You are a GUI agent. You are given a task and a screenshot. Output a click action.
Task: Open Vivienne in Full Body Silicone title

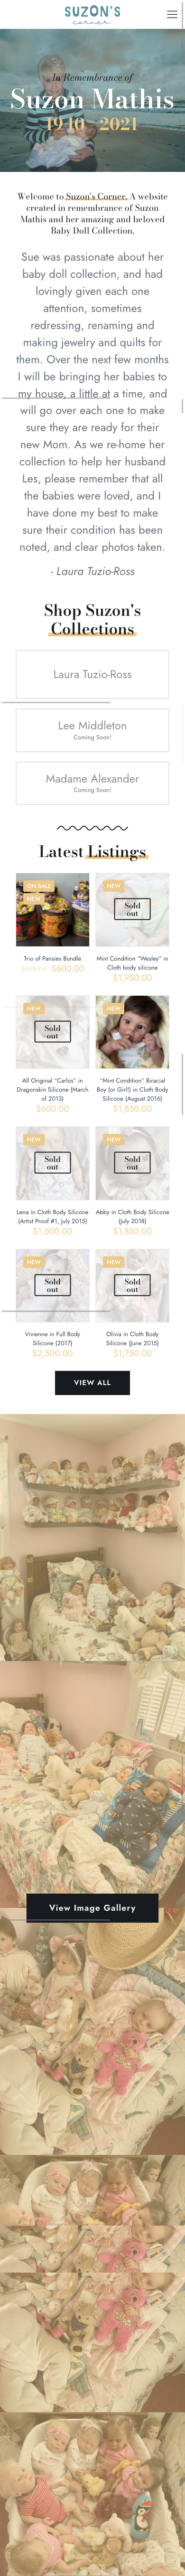coord(53,1338)
